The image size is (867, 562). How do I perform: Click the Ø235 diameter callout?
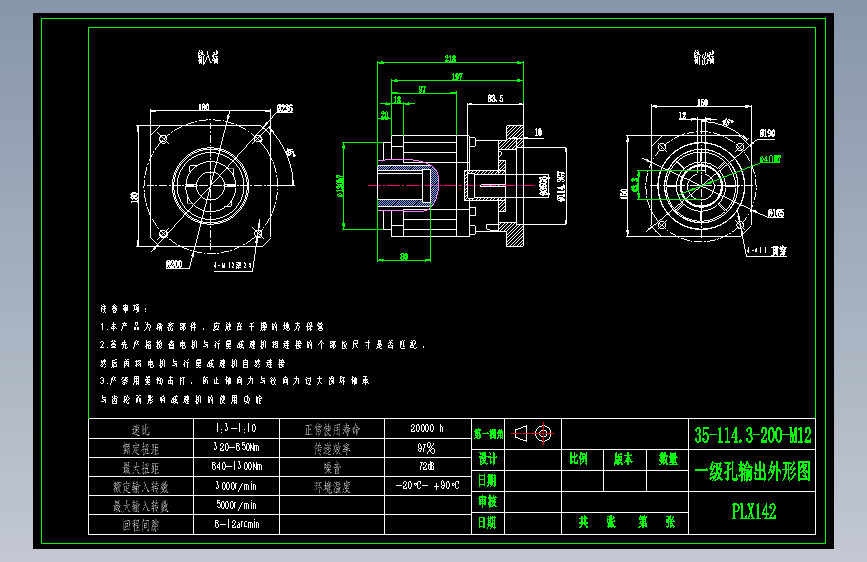[x=285, y=108]
